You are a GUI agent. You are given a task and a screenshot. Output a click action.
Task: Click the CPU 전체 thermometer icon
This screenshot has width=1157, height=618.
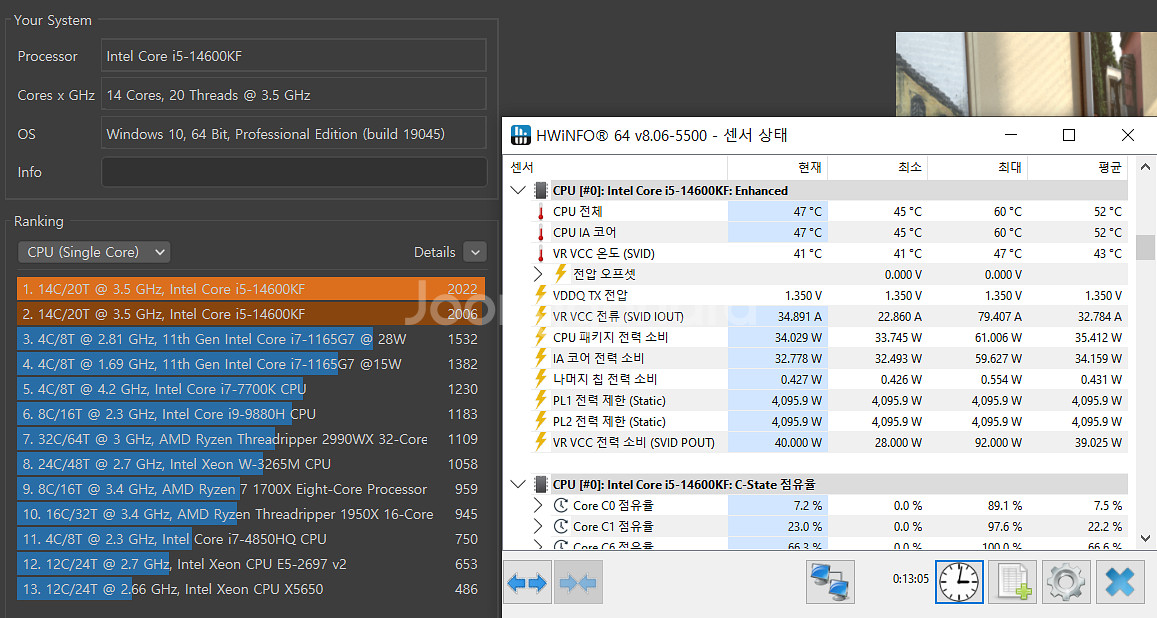(541, 212)
